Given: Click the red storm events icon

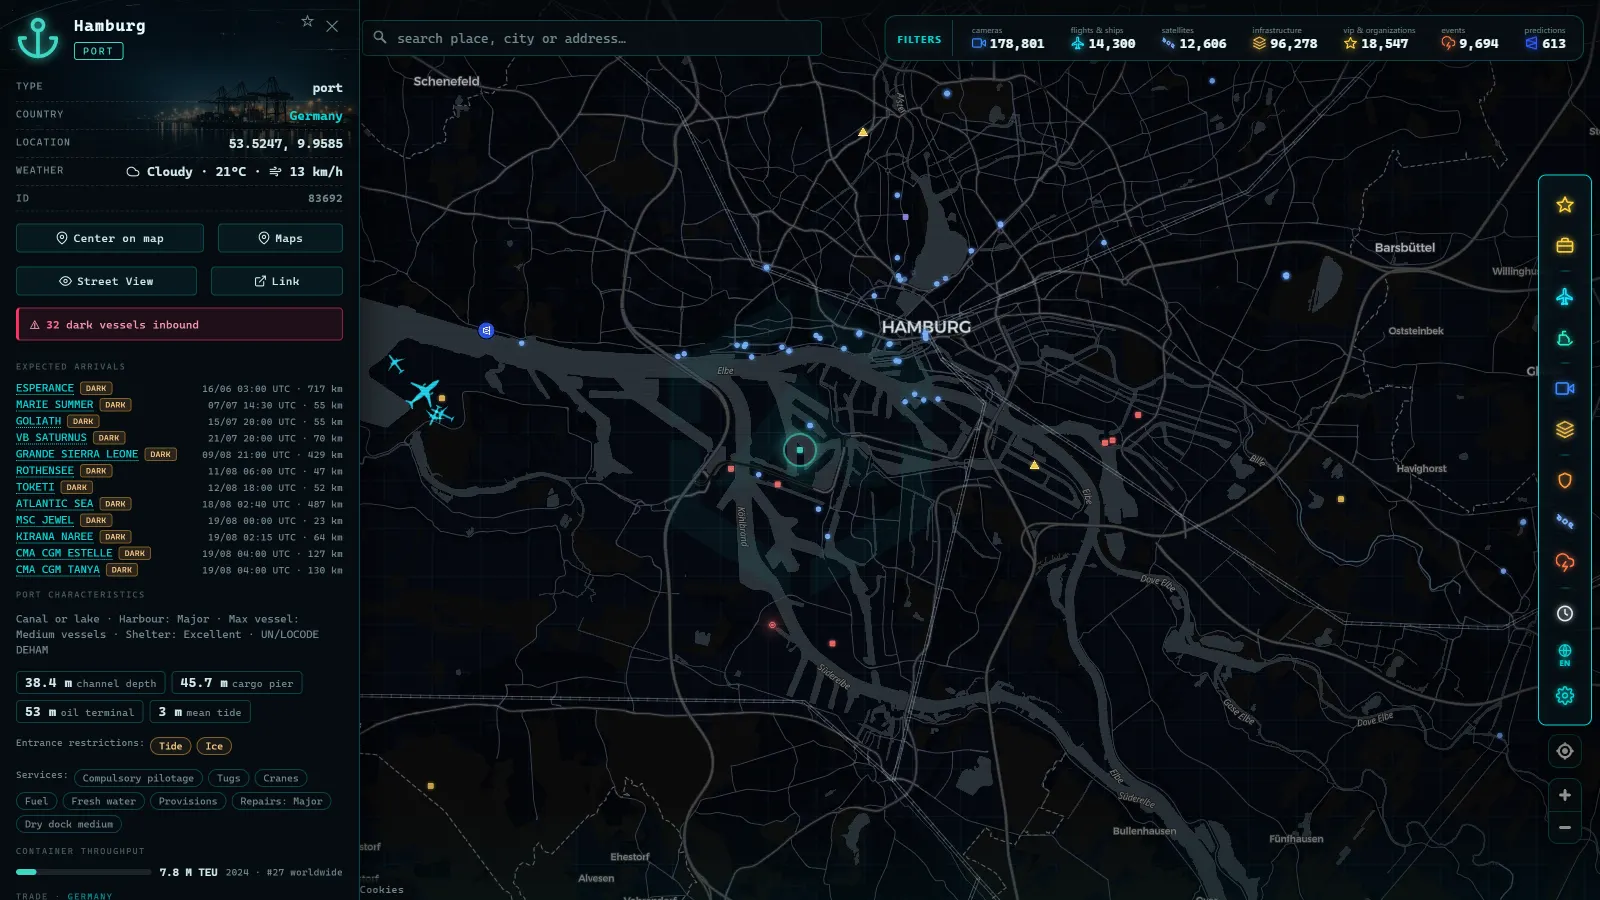Looking at the screenshot, I should (x=1565, y=563).
